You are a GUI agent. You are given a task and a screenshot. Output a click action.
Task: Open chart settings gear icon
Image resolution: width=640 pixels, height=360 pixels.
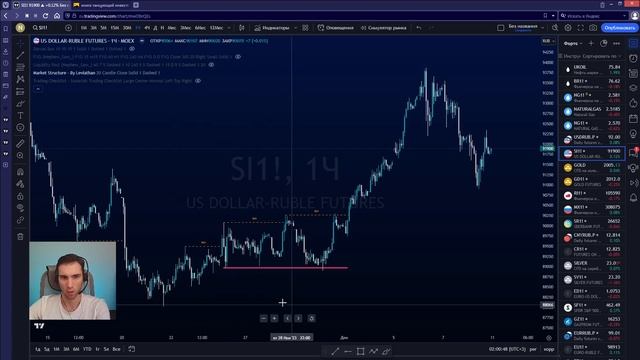point(568,28)
